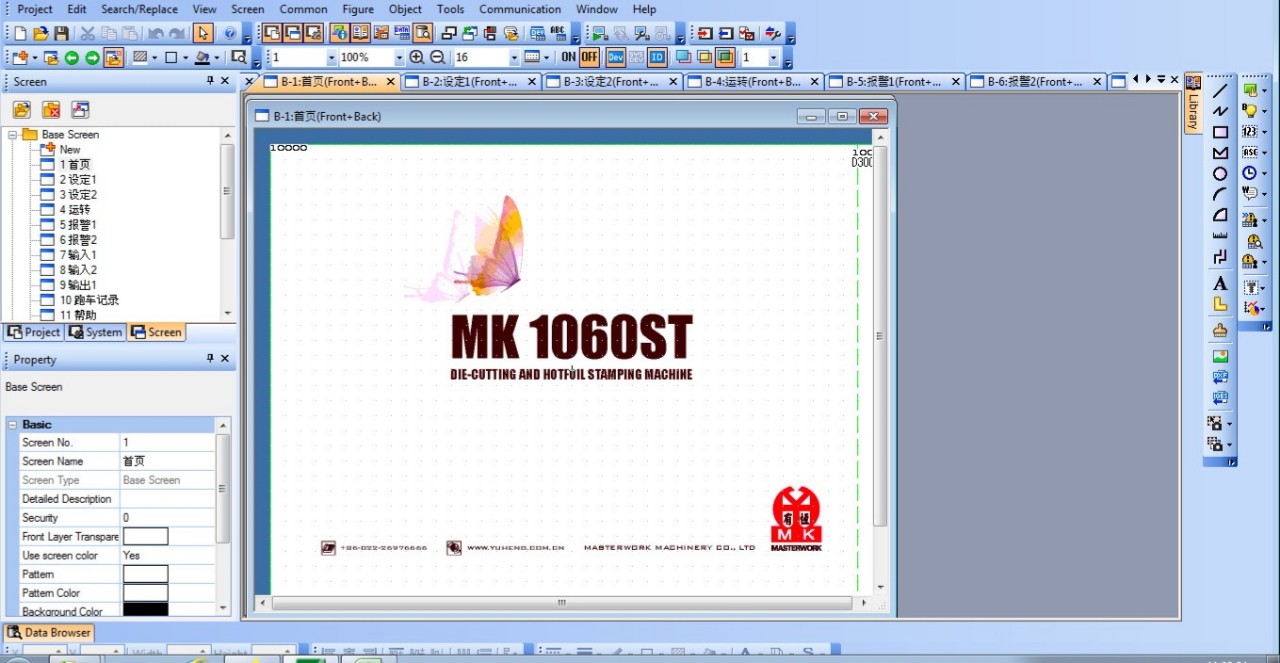This screenshot has width=1280, height=663.
Task: Select screen 4 运转 in tree
Action: tap(74, 210)
